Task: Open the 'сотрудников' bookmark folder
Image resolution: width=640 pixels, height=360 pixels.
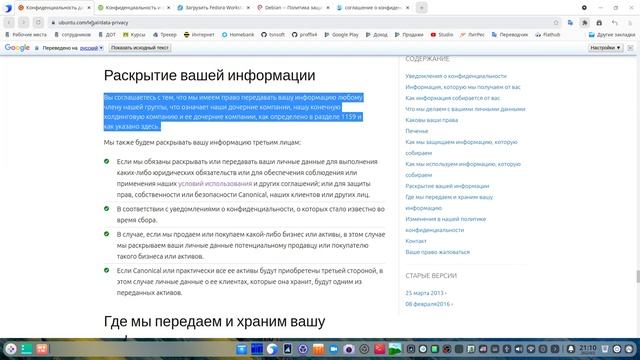Action: [72, 35]
